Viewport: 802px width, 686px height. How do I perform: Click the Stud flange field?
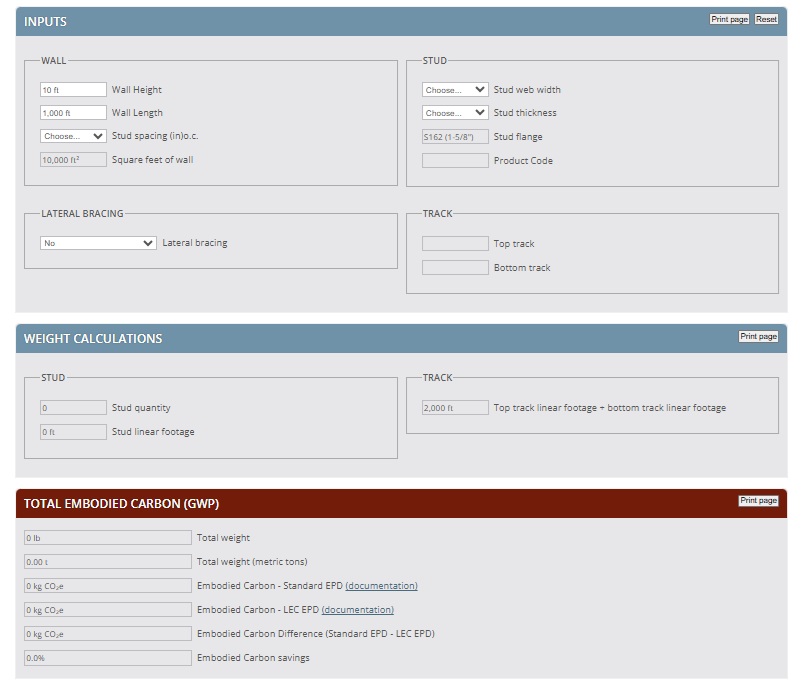coord(455,137)
